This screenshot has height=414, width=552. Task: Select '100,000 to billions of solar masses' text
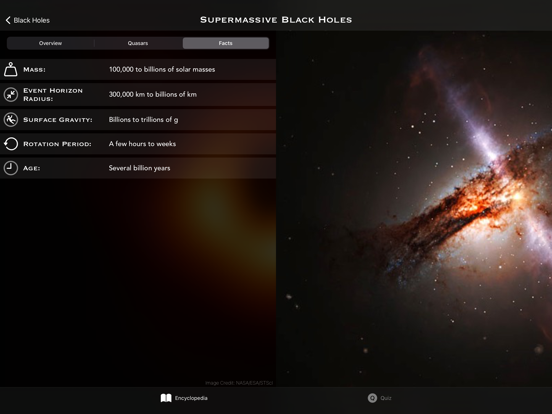pyautogui.click(x=162, y=69)
